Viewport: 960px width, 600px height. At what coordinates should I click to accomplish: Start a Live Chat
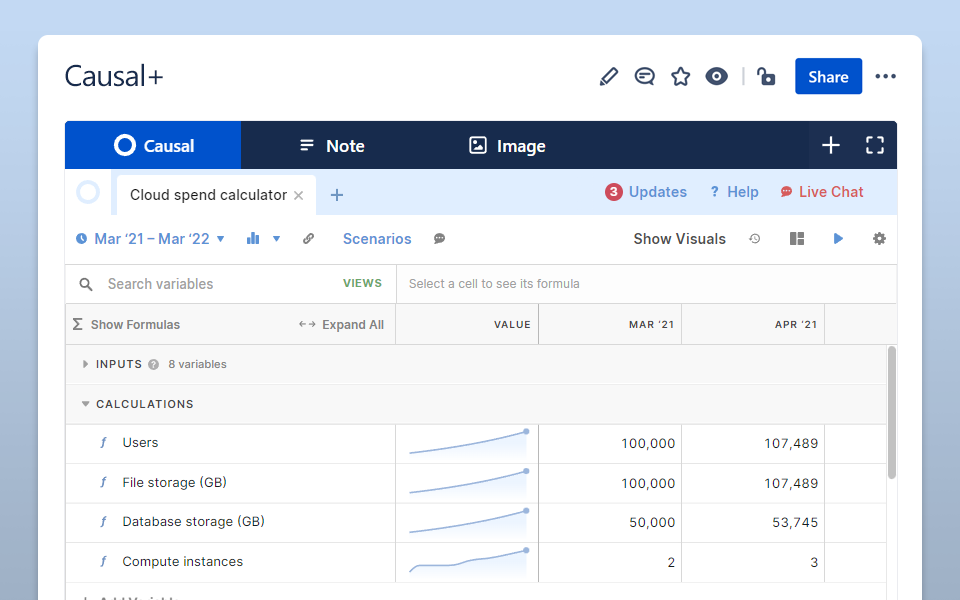click(822, 192)
